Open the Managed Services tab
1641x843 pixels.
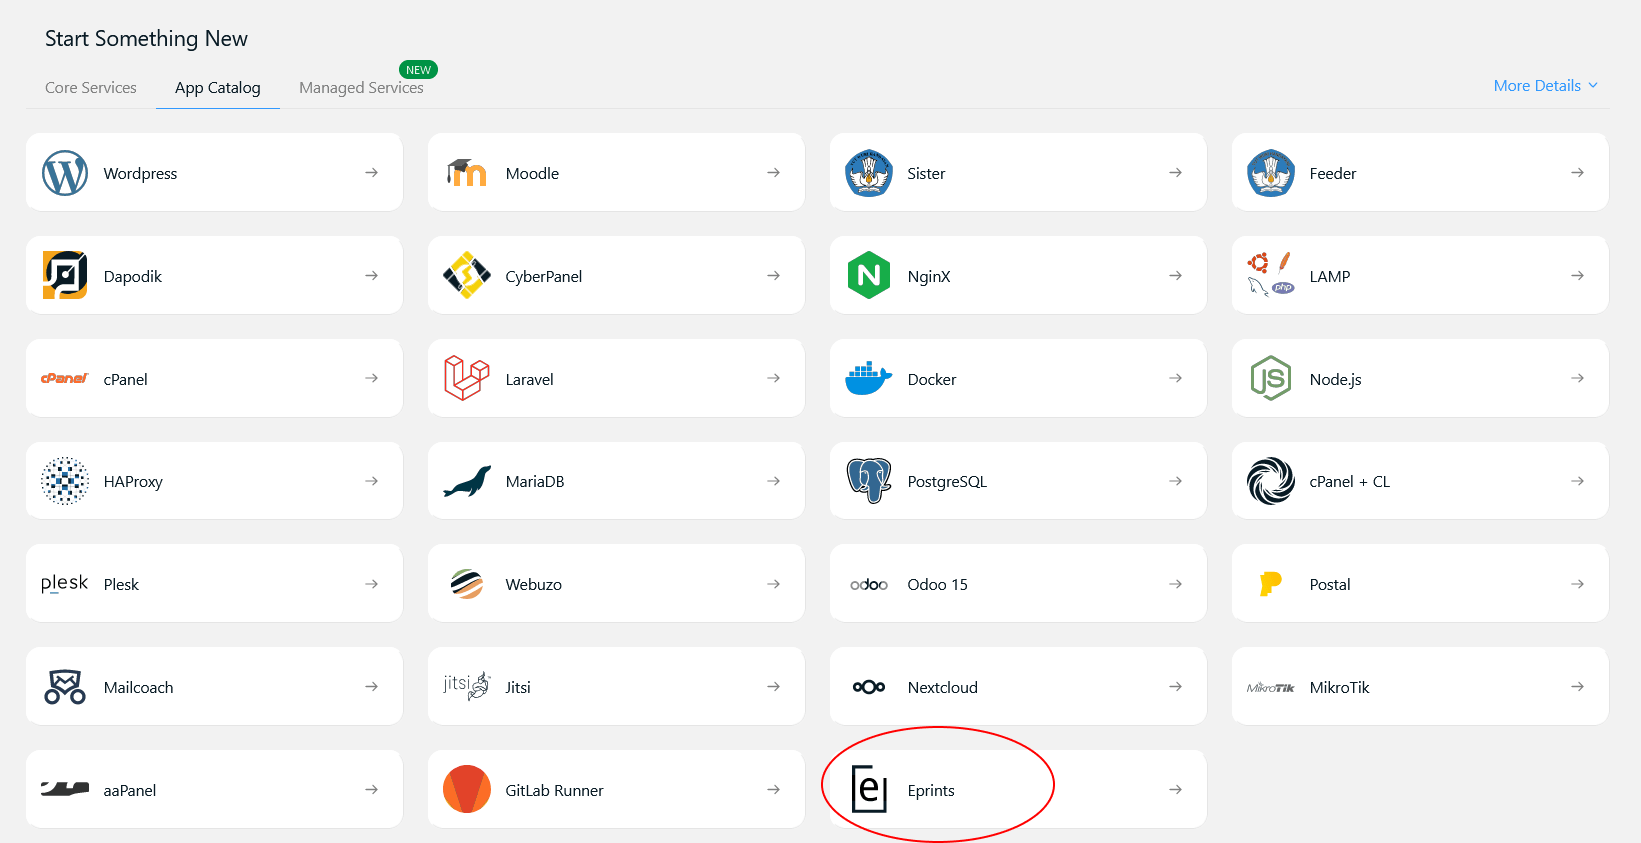pos(361,88)
